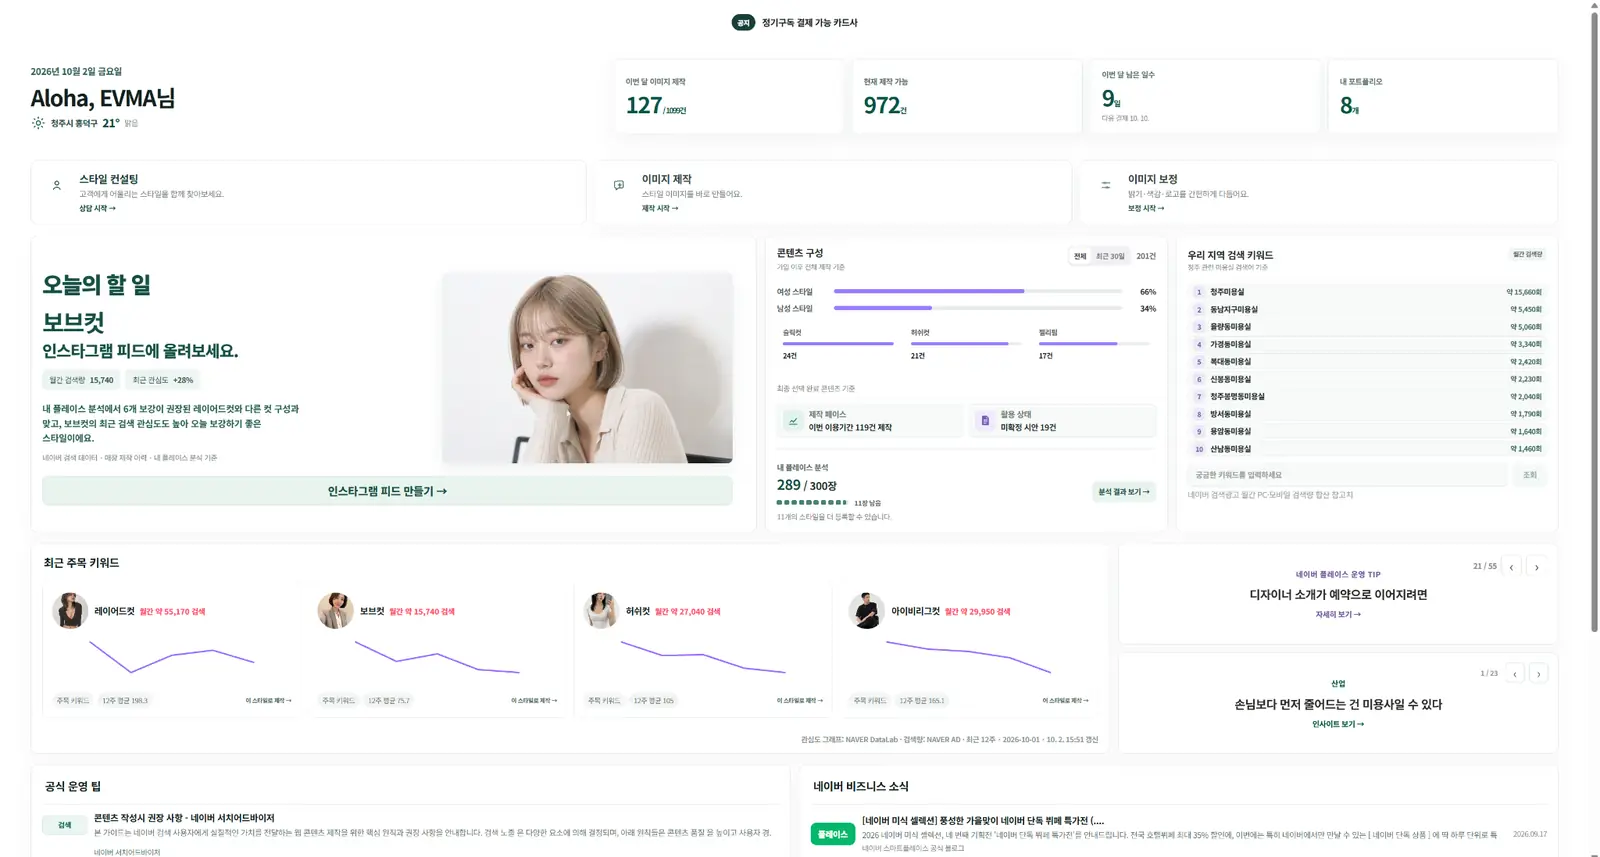
Task: Click the 여성 스타일 progress bar
Action: tap(978, 291)
